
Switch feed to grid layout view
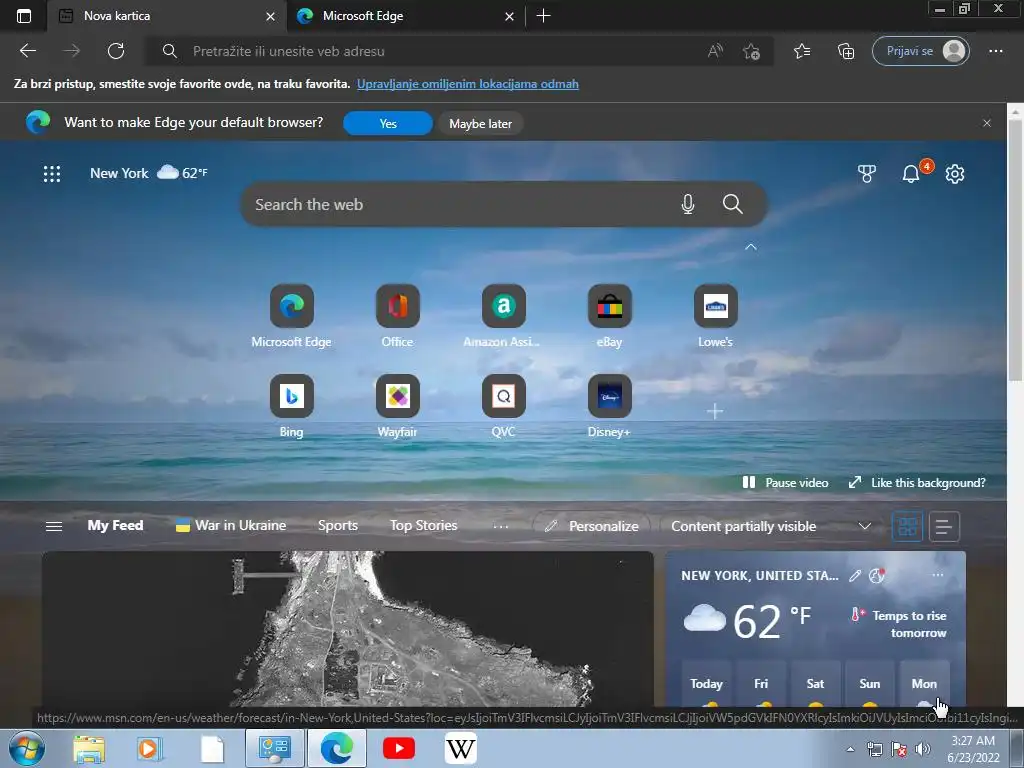907,526
